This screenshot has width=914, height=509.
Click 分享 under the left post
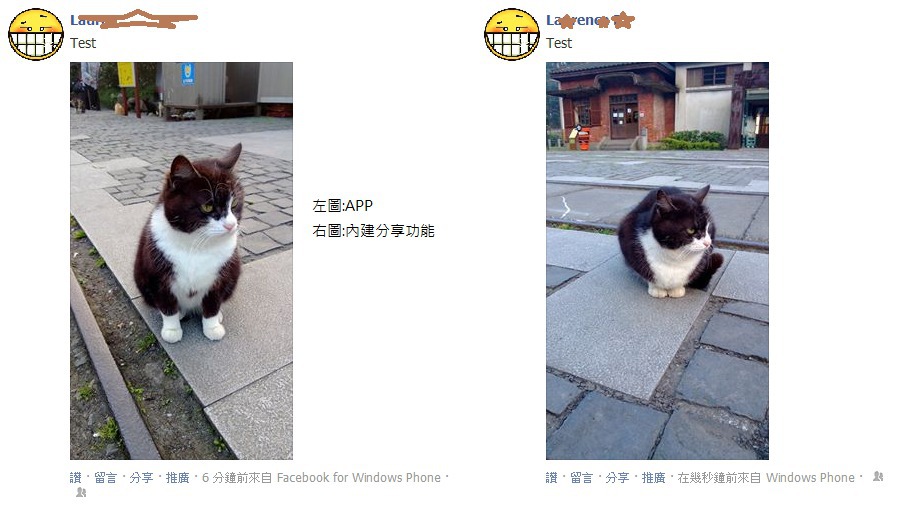coord(141,478)
